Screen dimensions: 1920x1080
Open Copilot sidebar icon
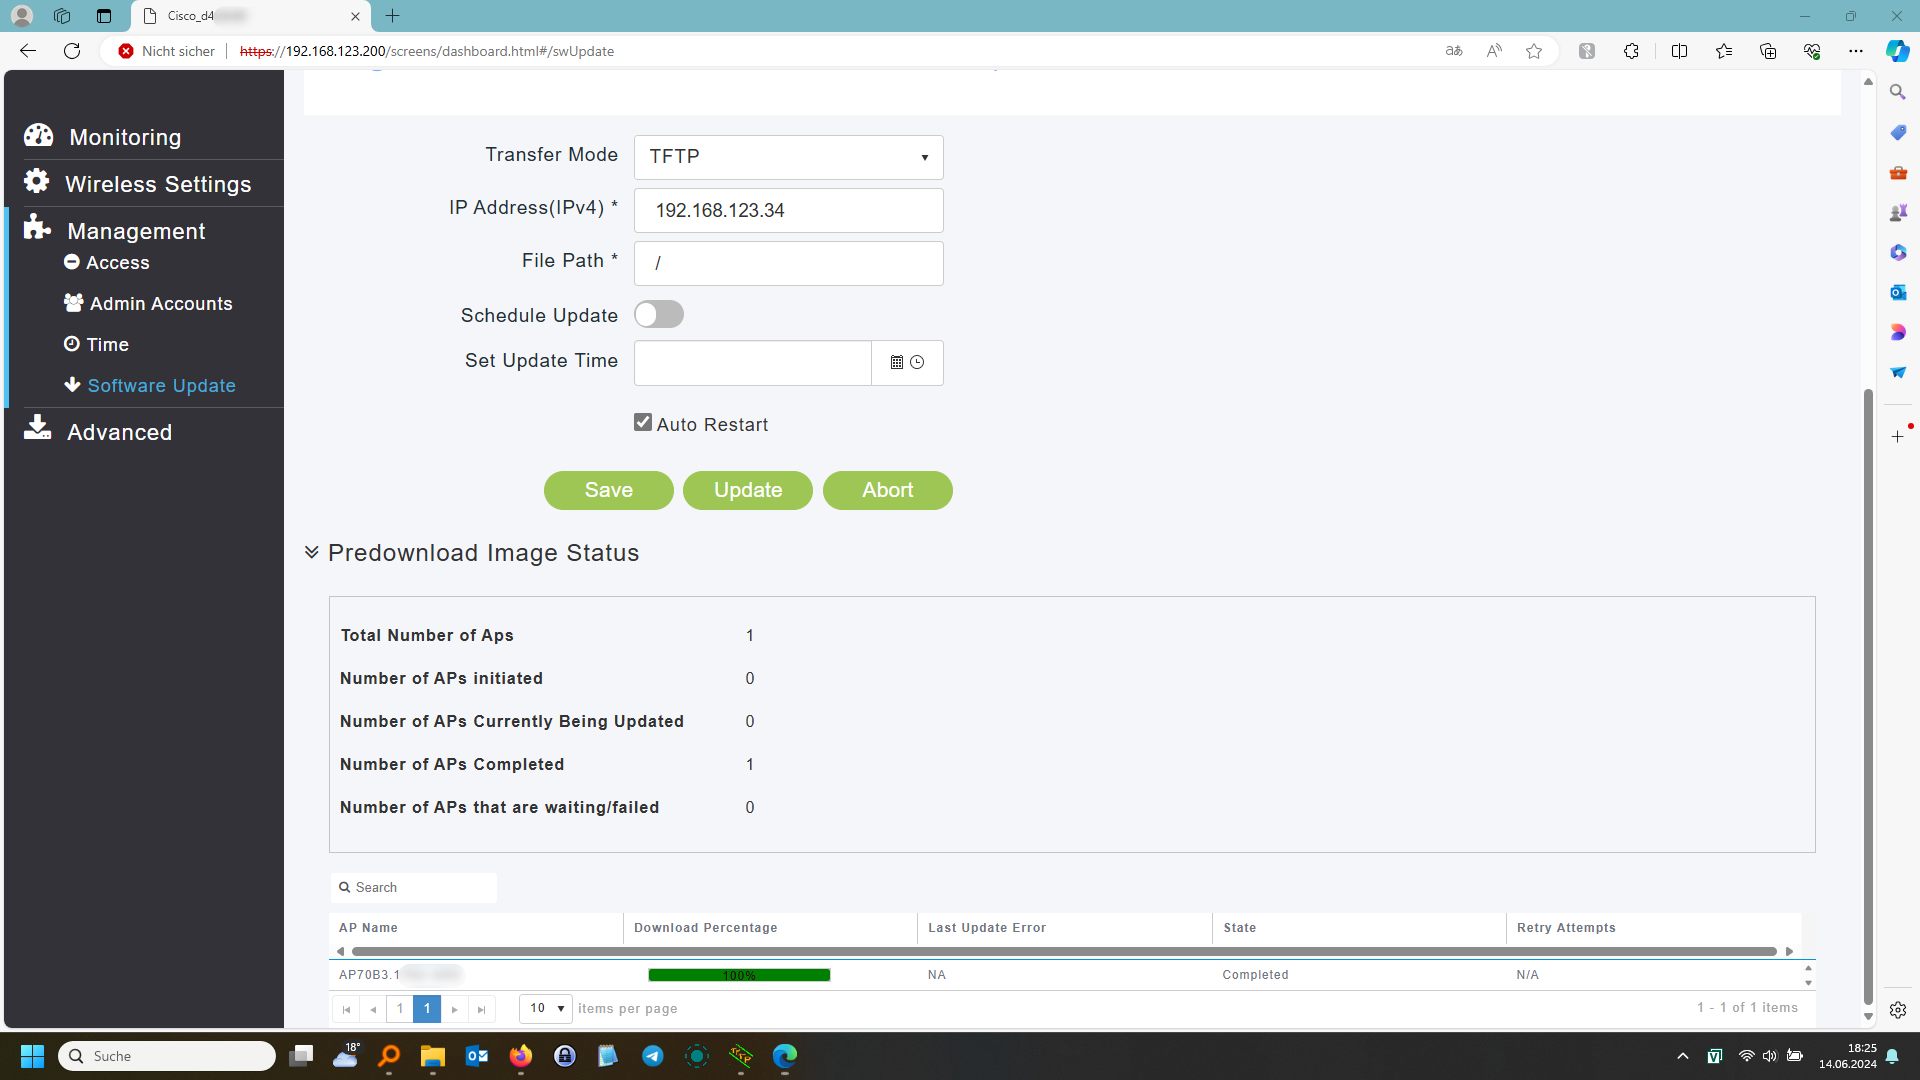(1897, 51)
